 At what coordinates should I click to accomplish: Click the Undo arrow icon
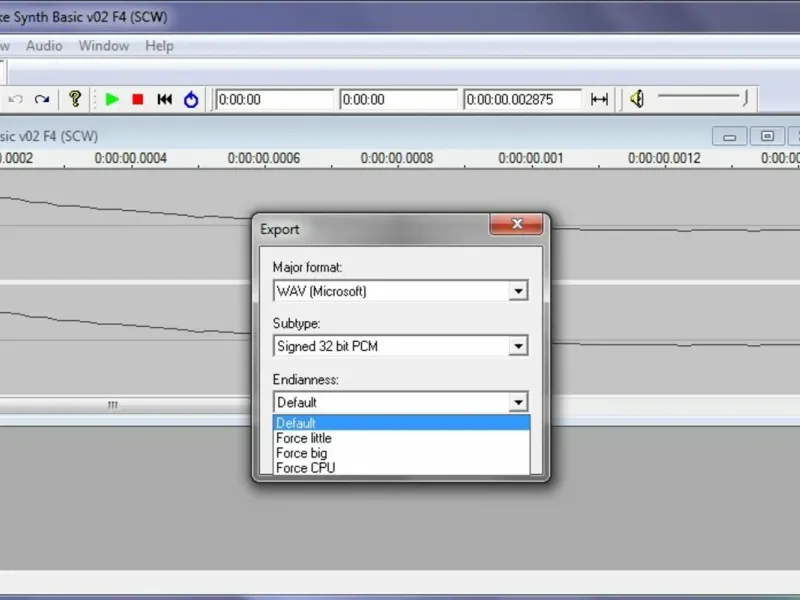coord(15,99)
